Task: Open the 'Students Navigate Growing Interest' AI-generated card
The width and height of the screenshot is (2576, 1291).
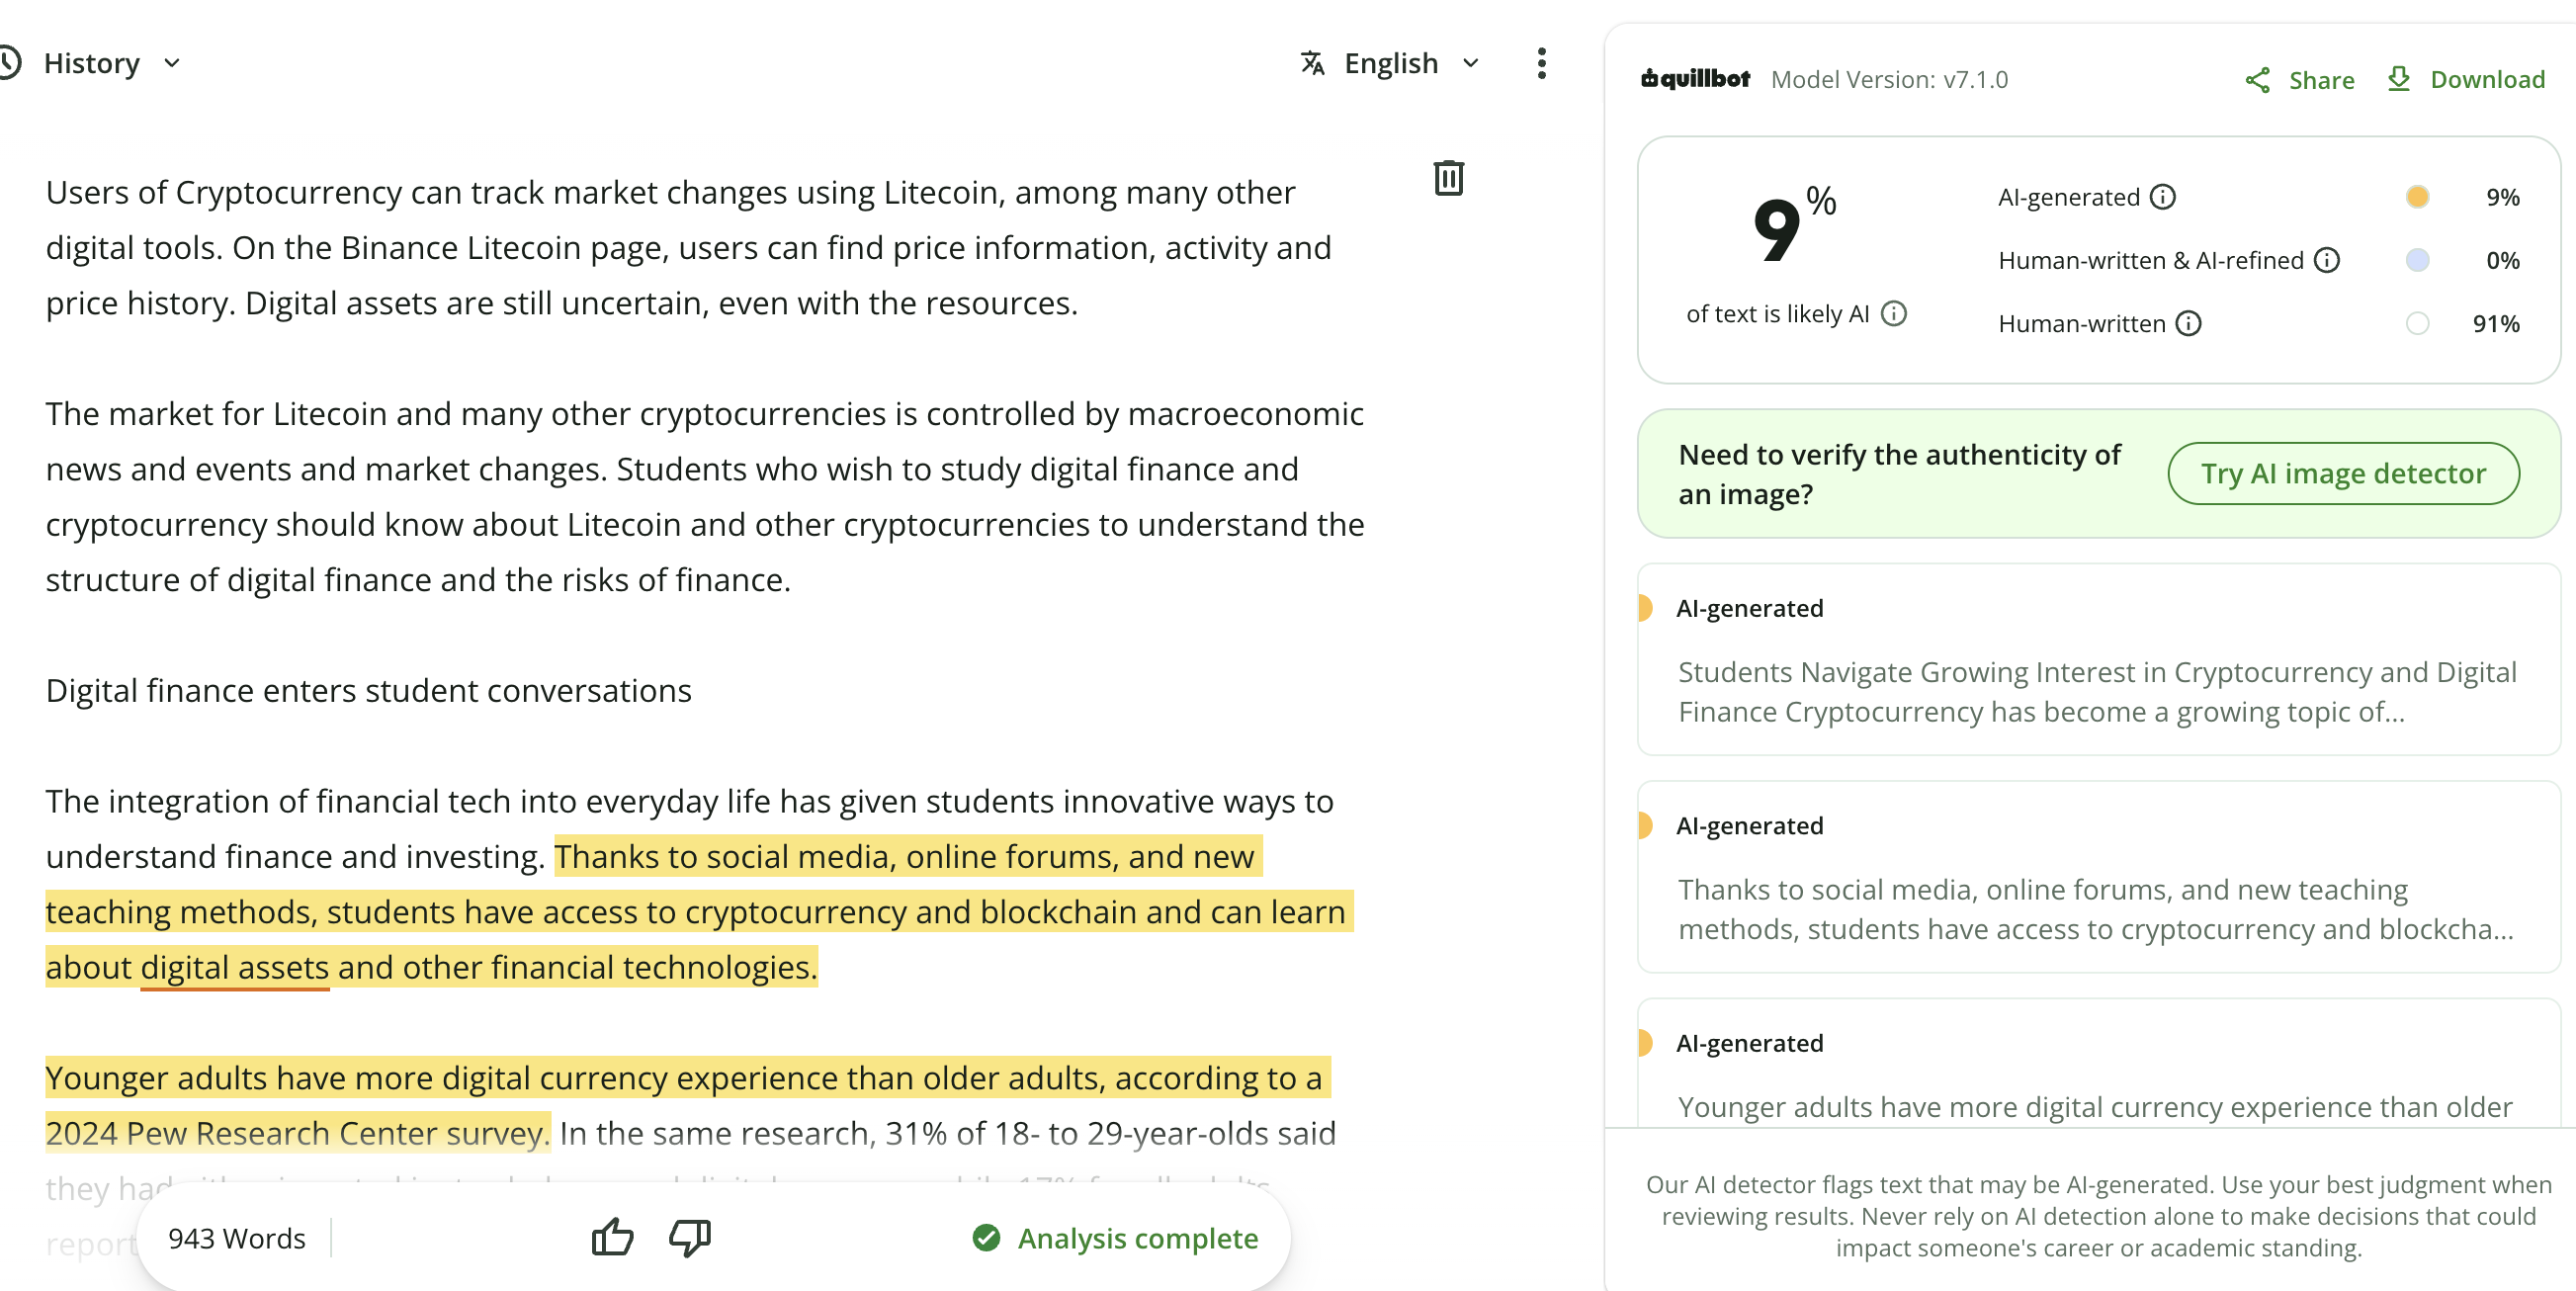Action: pos(2097,659)
